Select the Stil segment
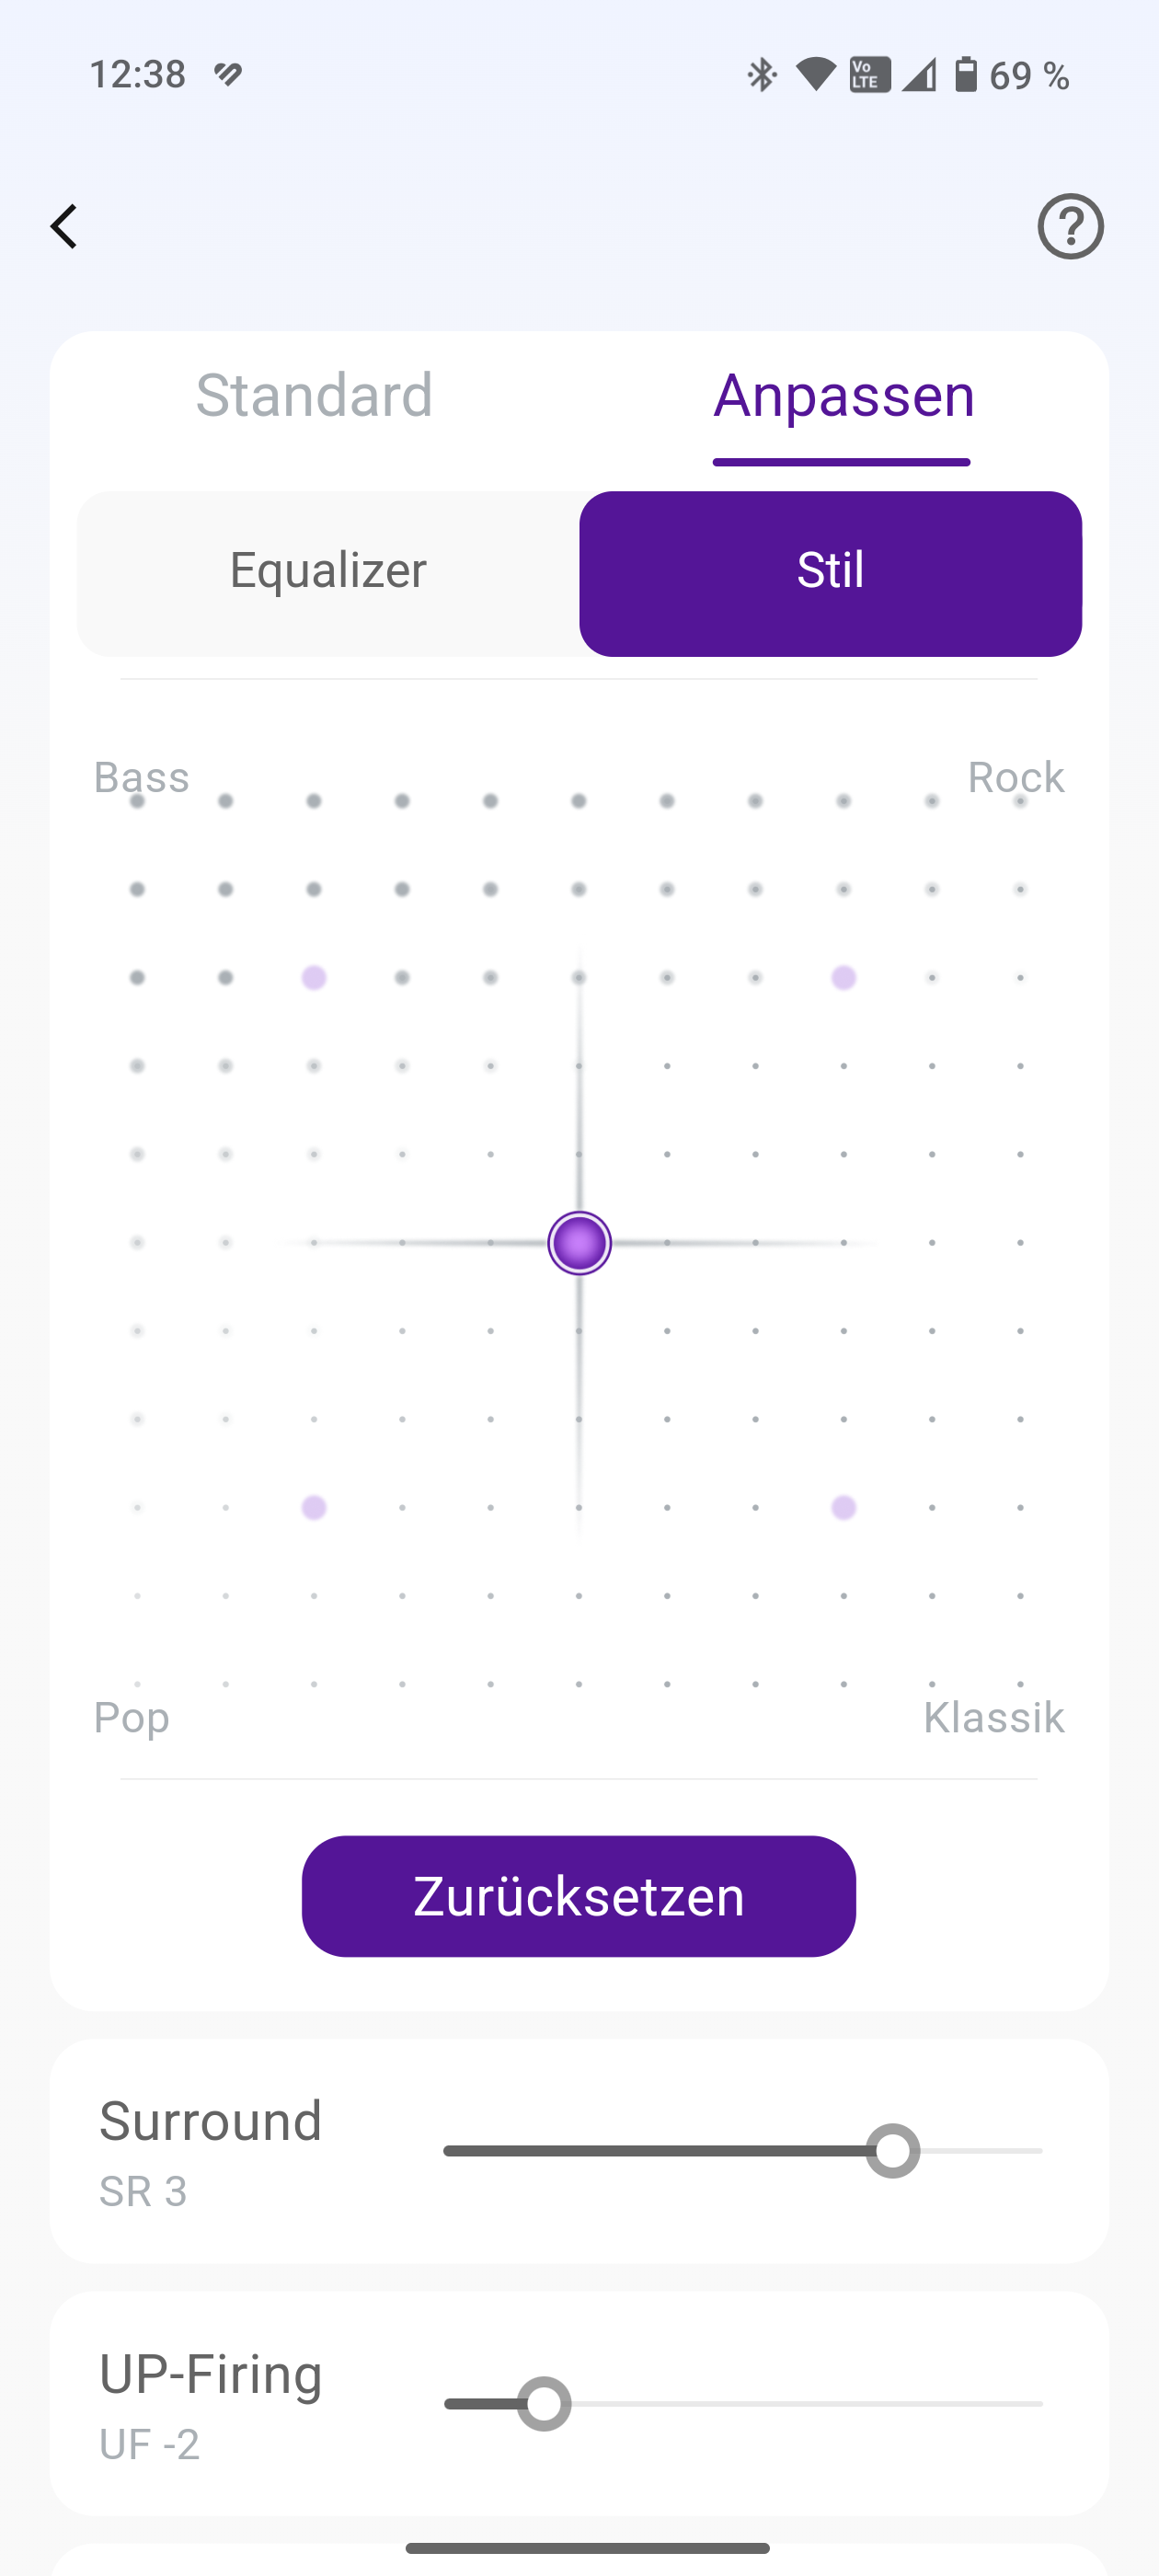1159x2576 pixels. point(830,572)
